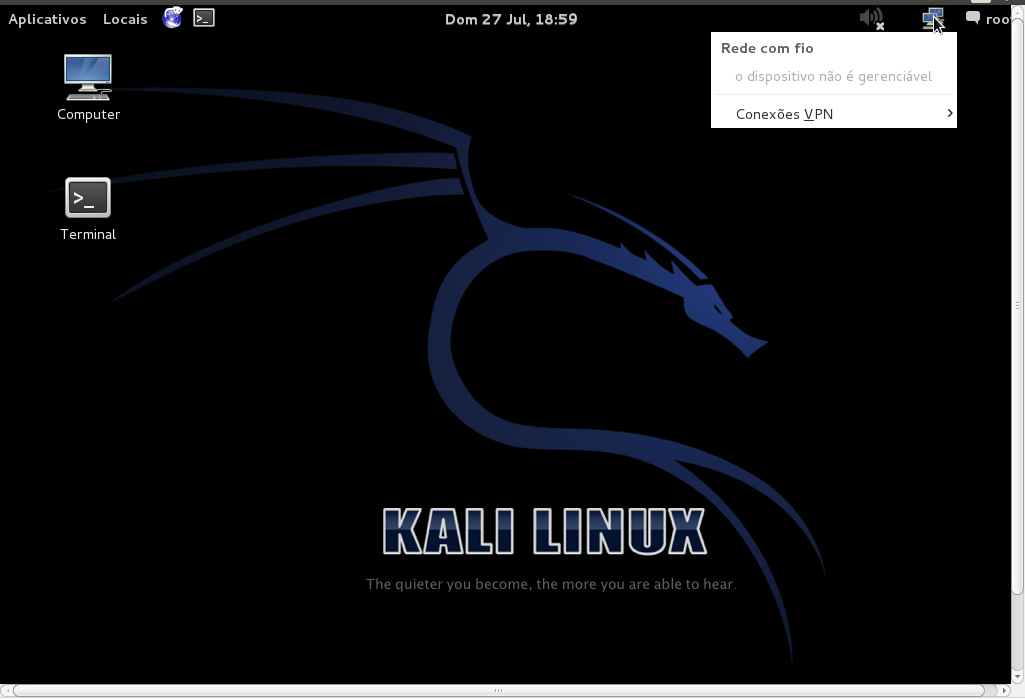1025x699 pixels.
Task: Open the root user menu
Action: (x=997, y=19)
